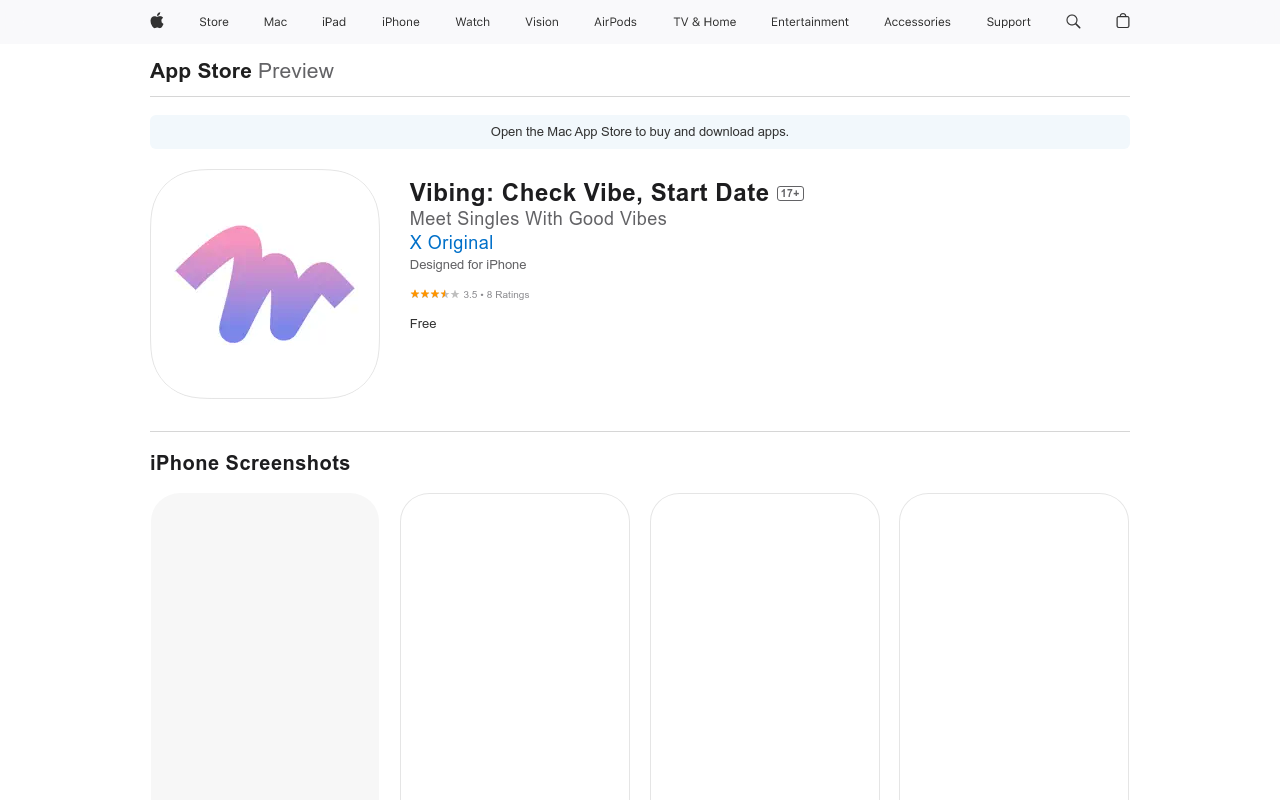
Task: Open the Support menu item
Action: pyautogui.click(x=1008, y=22)
